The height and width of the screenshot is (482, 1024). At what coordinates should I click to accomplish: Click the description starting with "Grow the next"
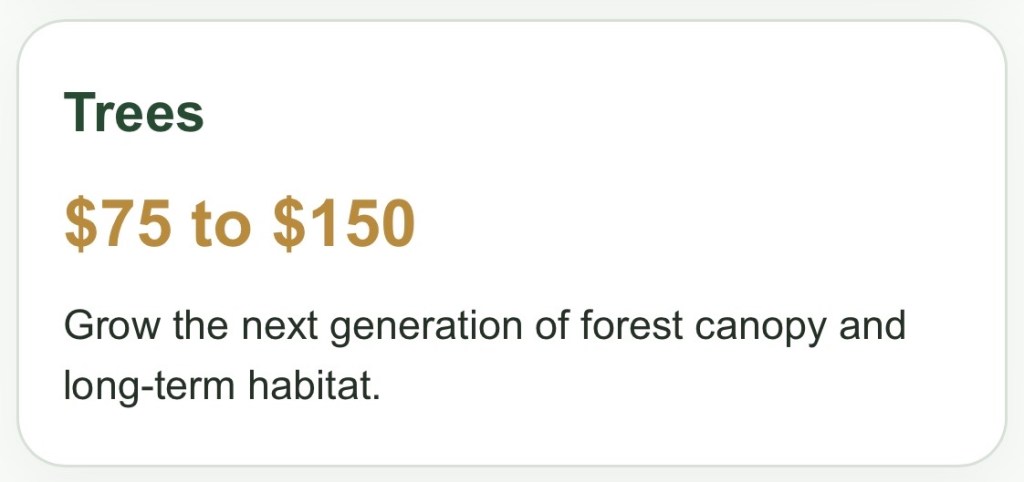pyautogui.click(x=484, y=327)
